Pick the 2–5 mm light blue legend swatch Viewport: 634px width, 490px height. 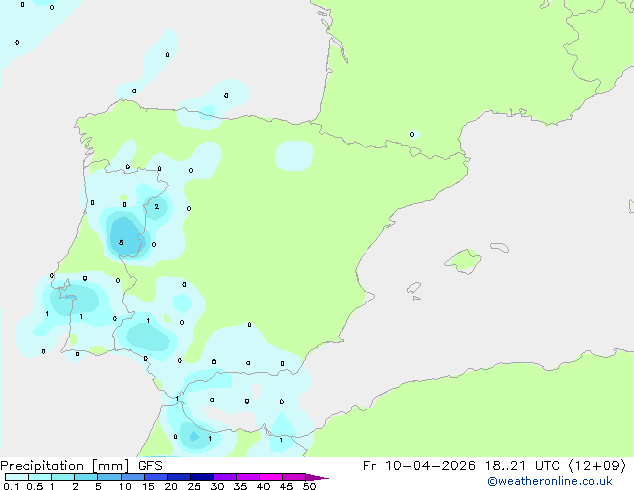pos(86,477)
